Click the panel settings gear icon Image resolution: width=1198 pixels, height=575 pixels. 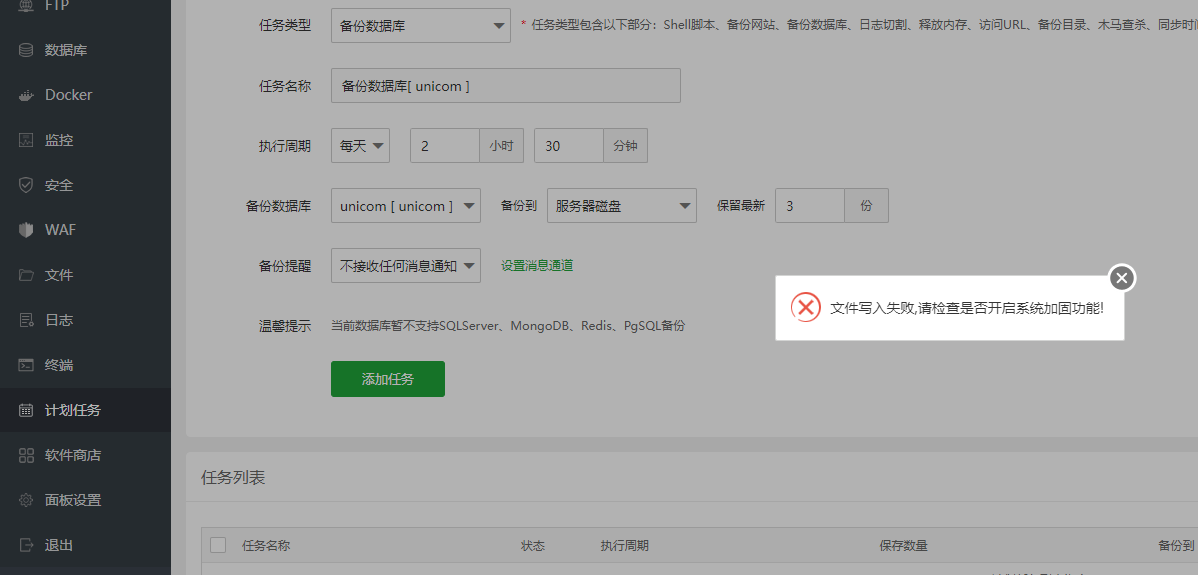pyautogui.click(x=26, y=500)
